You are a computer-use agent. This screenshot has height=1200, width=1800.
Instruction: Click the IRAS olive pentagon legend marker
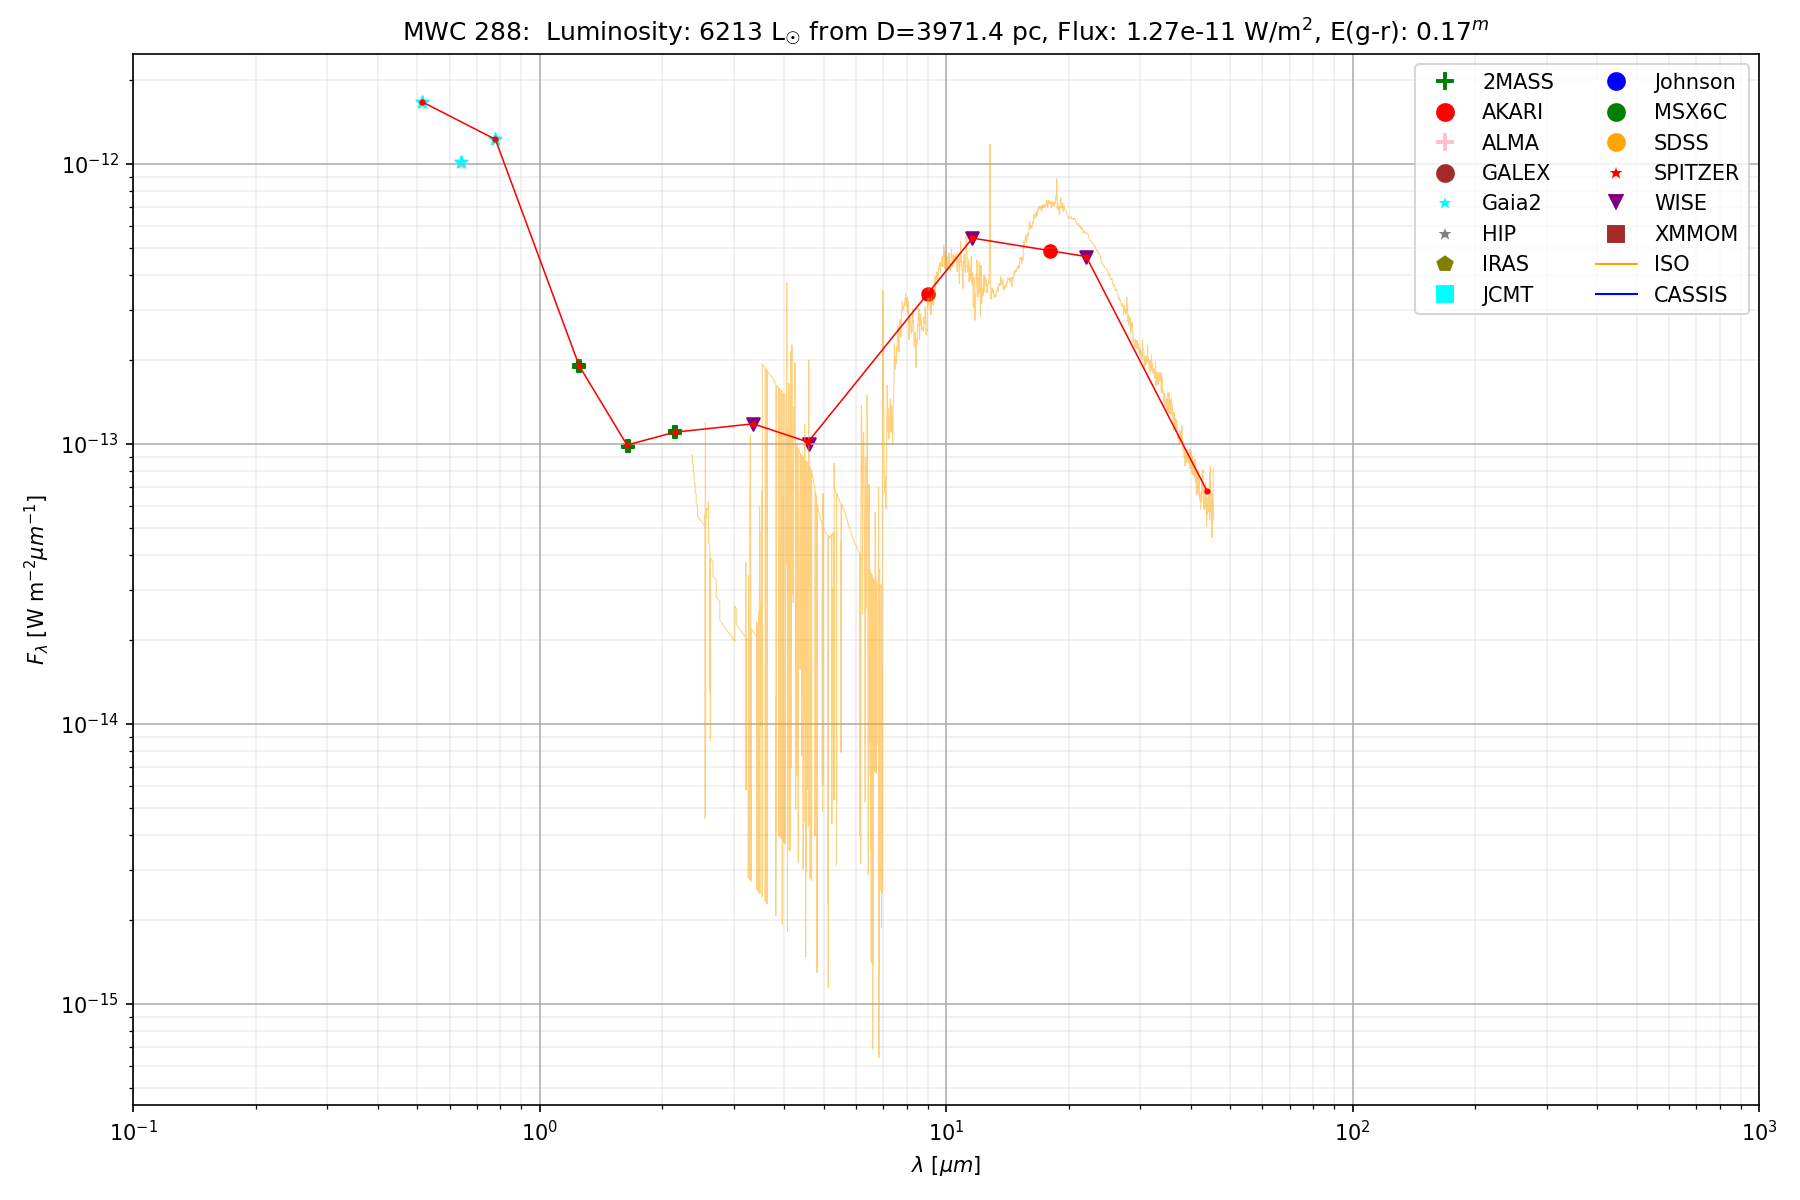(1444, 264)
